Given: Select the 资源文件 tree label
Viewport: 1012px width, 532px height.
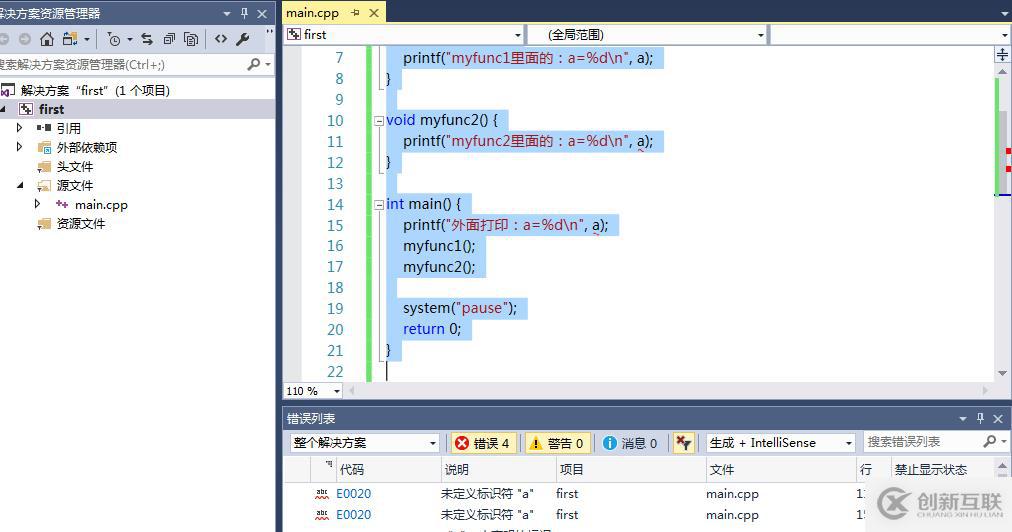Looking at the screenshot, I should 81,223.
